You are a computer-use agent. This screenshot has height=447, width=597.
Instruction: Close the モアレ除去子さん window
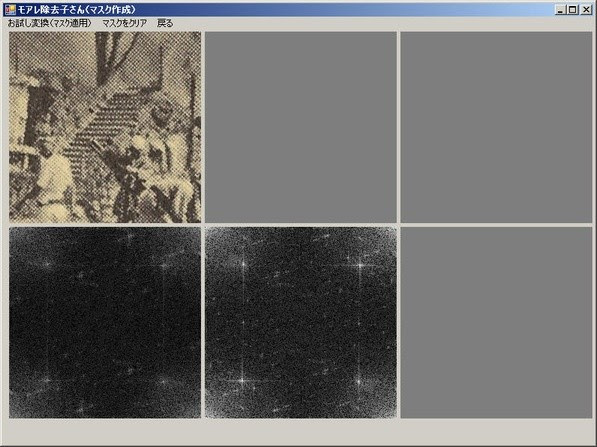tap(586, 10)
